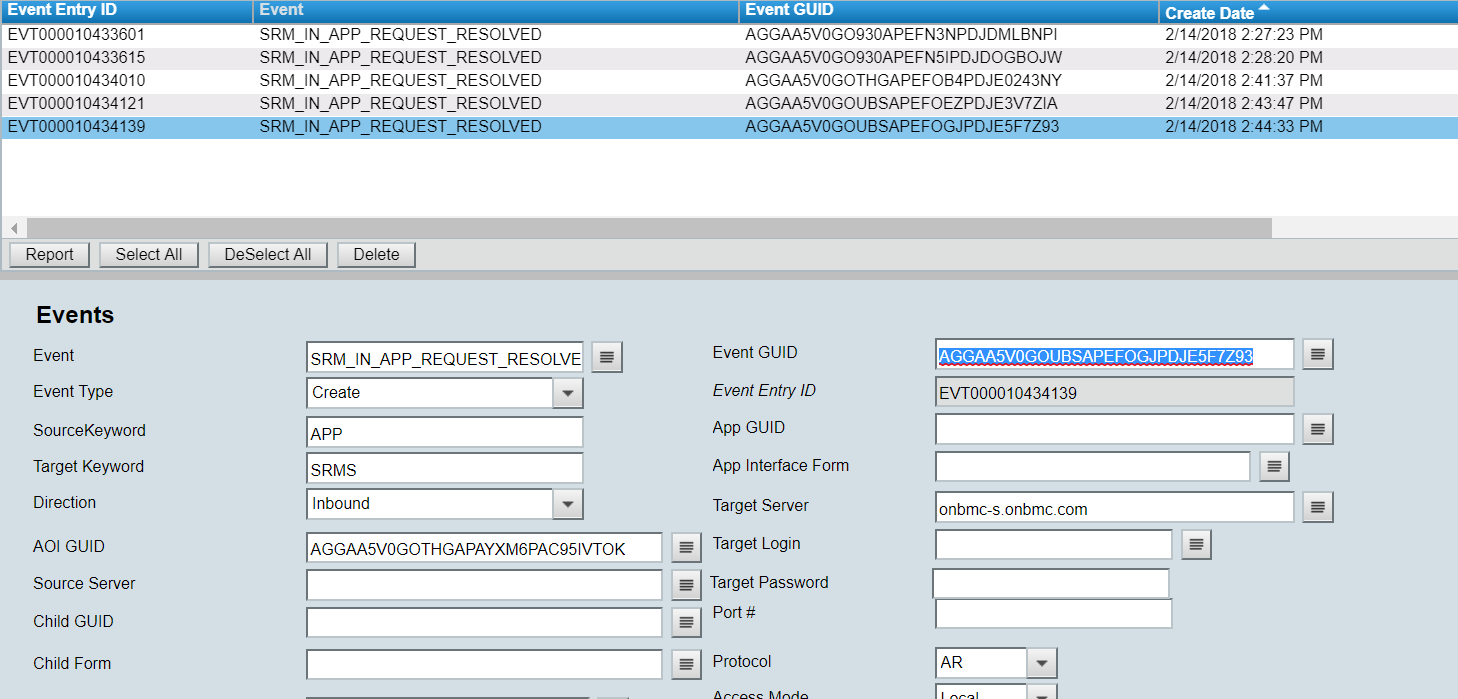Focus the Target Password field
The width and height of the screenshot is (1458, 699).
[x=1051, y=583]
